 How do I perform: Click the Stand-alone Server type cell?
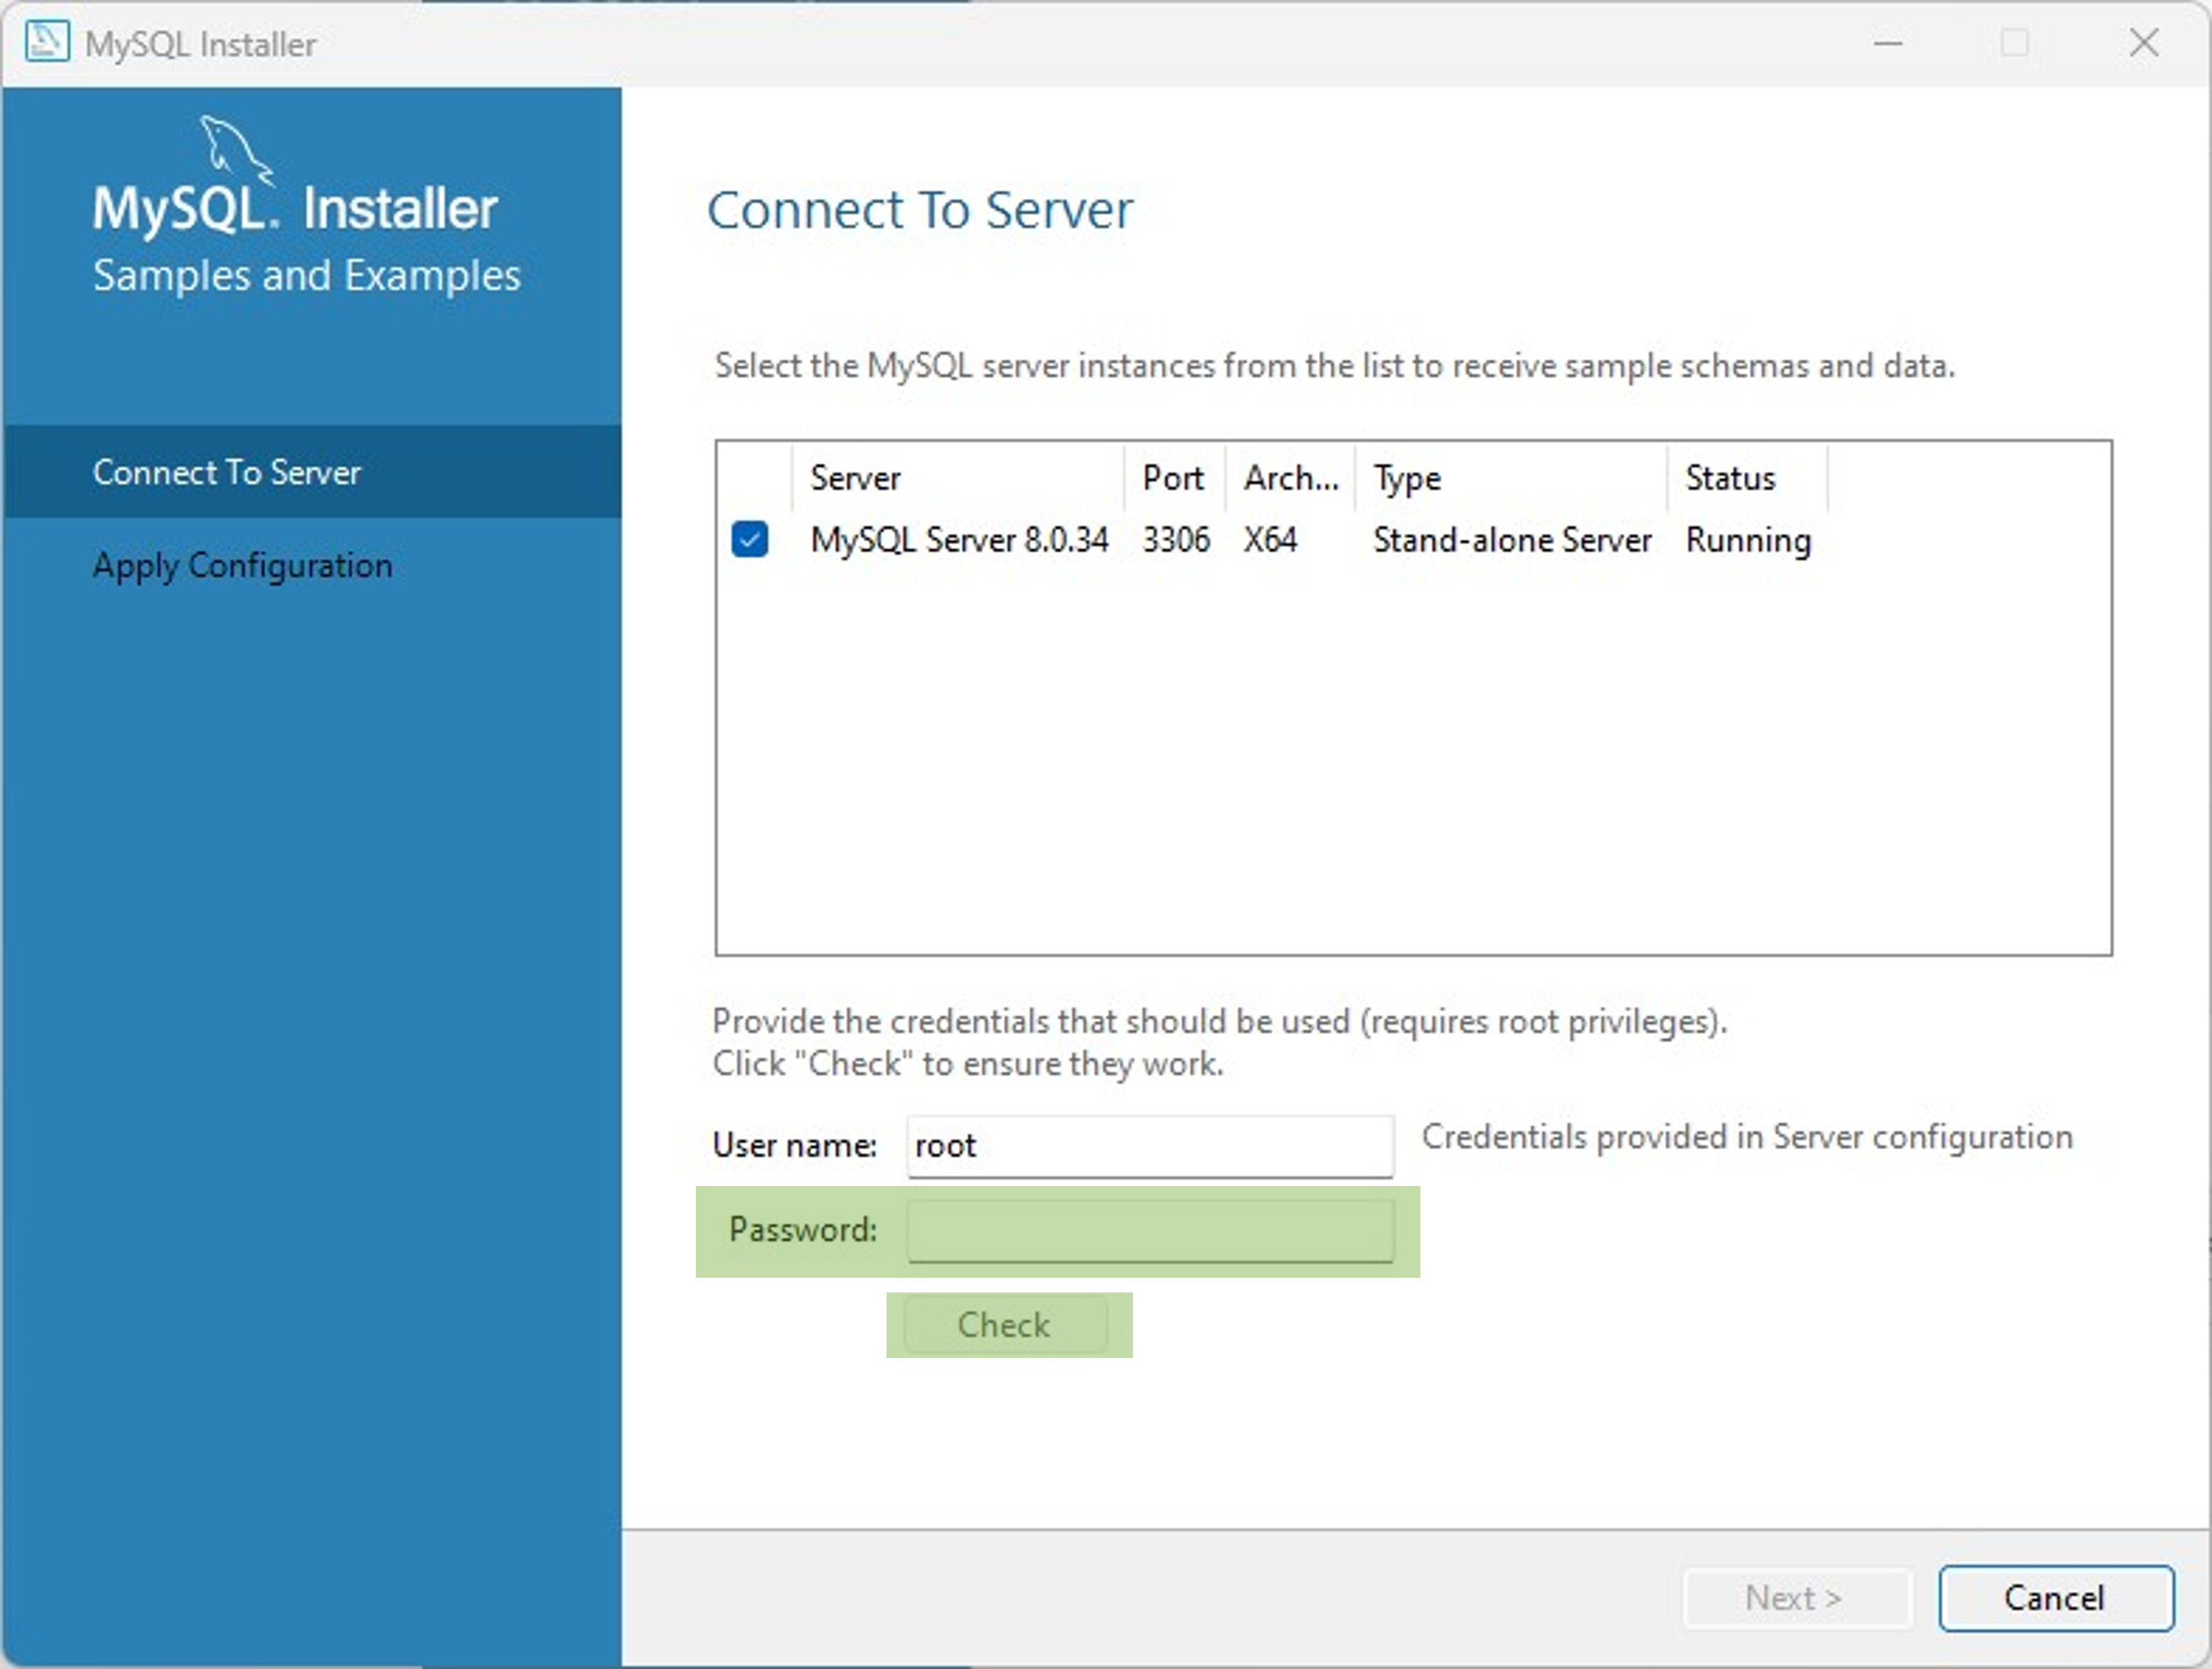tap(1511, 540)
